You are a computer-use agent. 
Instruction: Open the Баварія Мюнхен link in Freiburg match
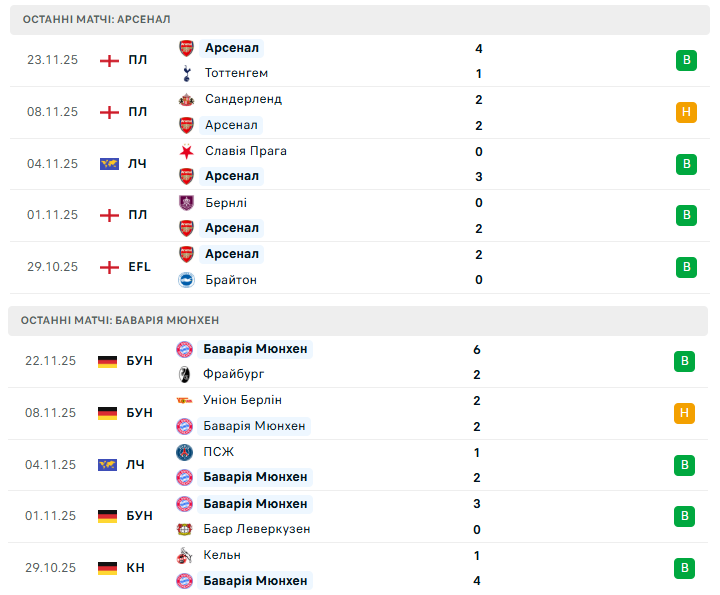(255, 349)
